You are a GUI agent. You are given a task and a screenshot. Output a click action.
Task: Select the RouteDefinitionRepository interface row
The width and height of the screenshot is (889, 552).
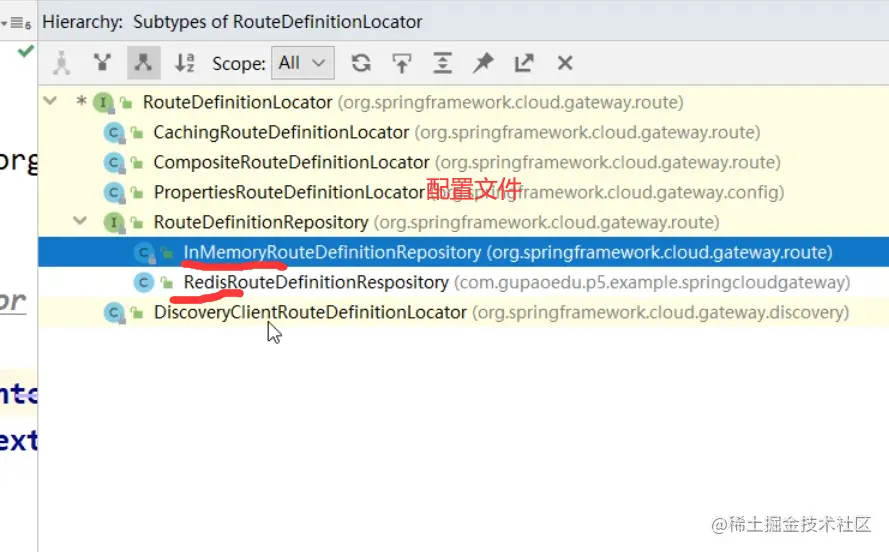tap(463, 222)
